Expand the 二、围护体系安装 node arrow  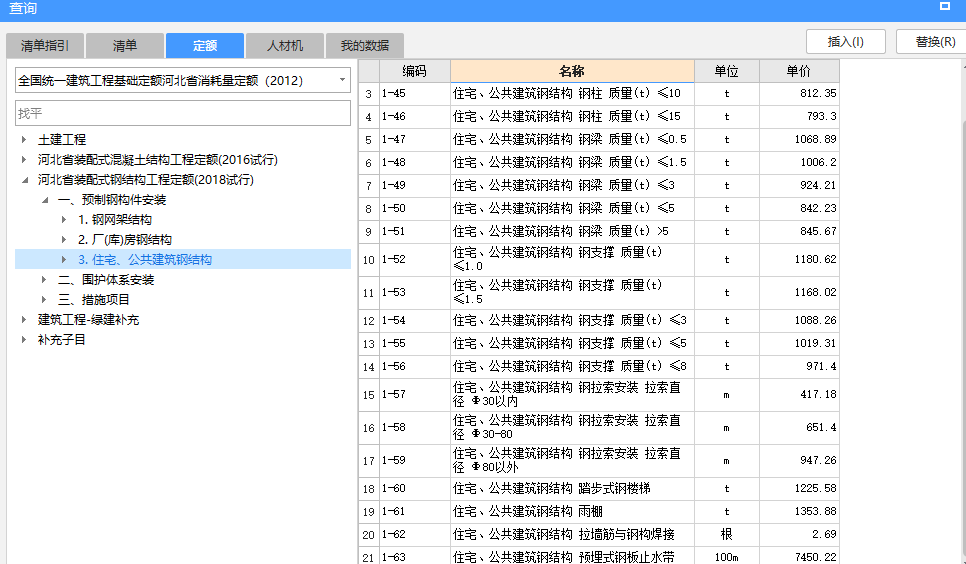point(44,280)
